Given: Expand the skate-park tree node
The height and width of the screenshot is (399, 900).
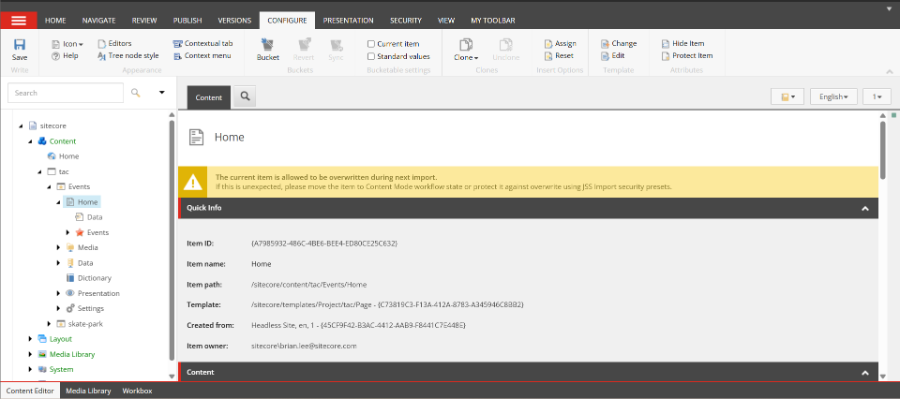Looking at the screenshot, I should [49, 324].
